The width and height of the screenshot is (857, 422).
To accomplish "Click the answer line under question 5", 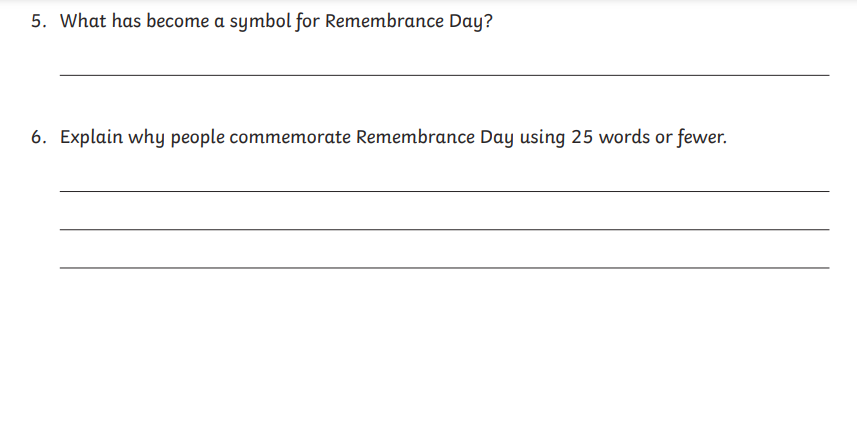I will [x=444, y=75].
